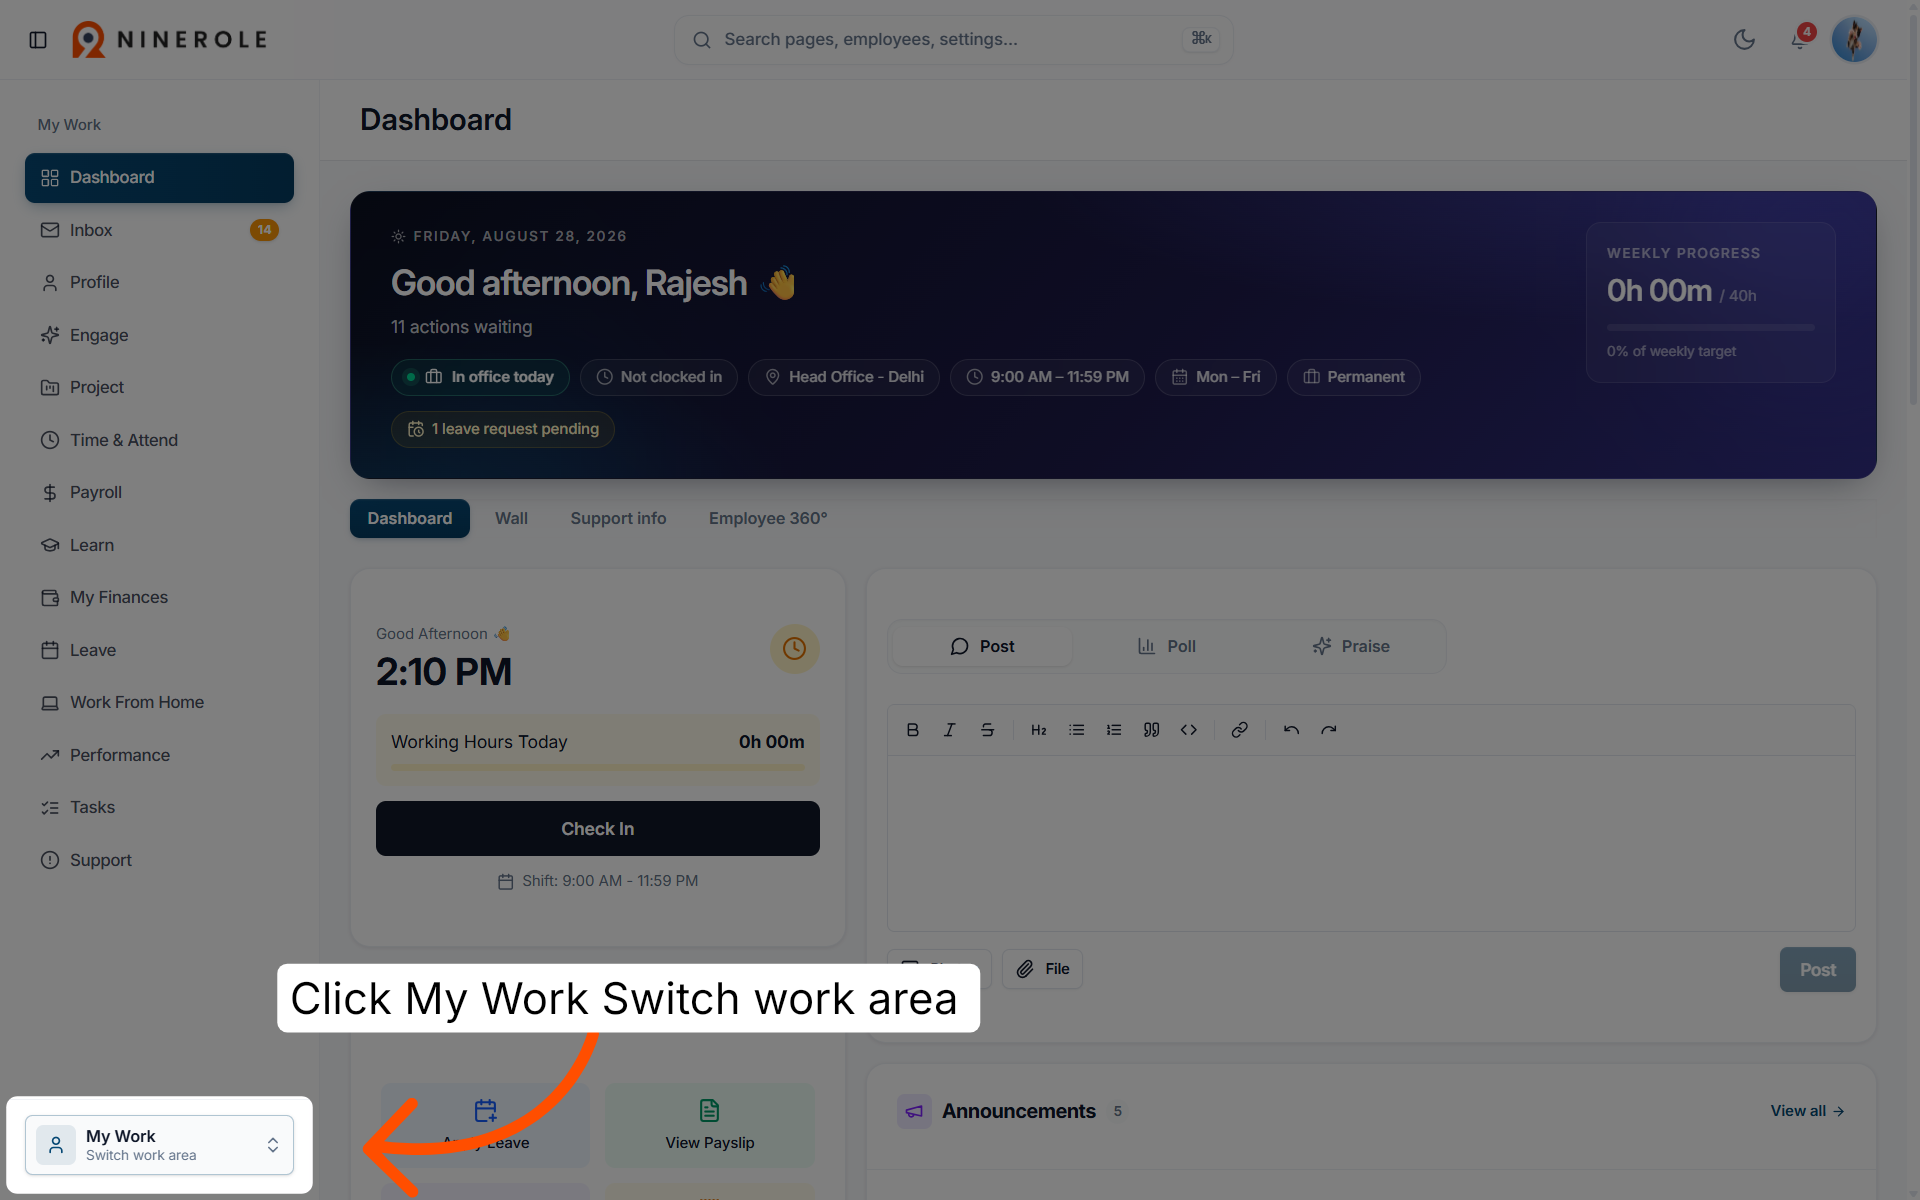Insert blockquote in editor
Image resolution: width=1920 pixels, height=1200 pixels.
coord(1151,730)
